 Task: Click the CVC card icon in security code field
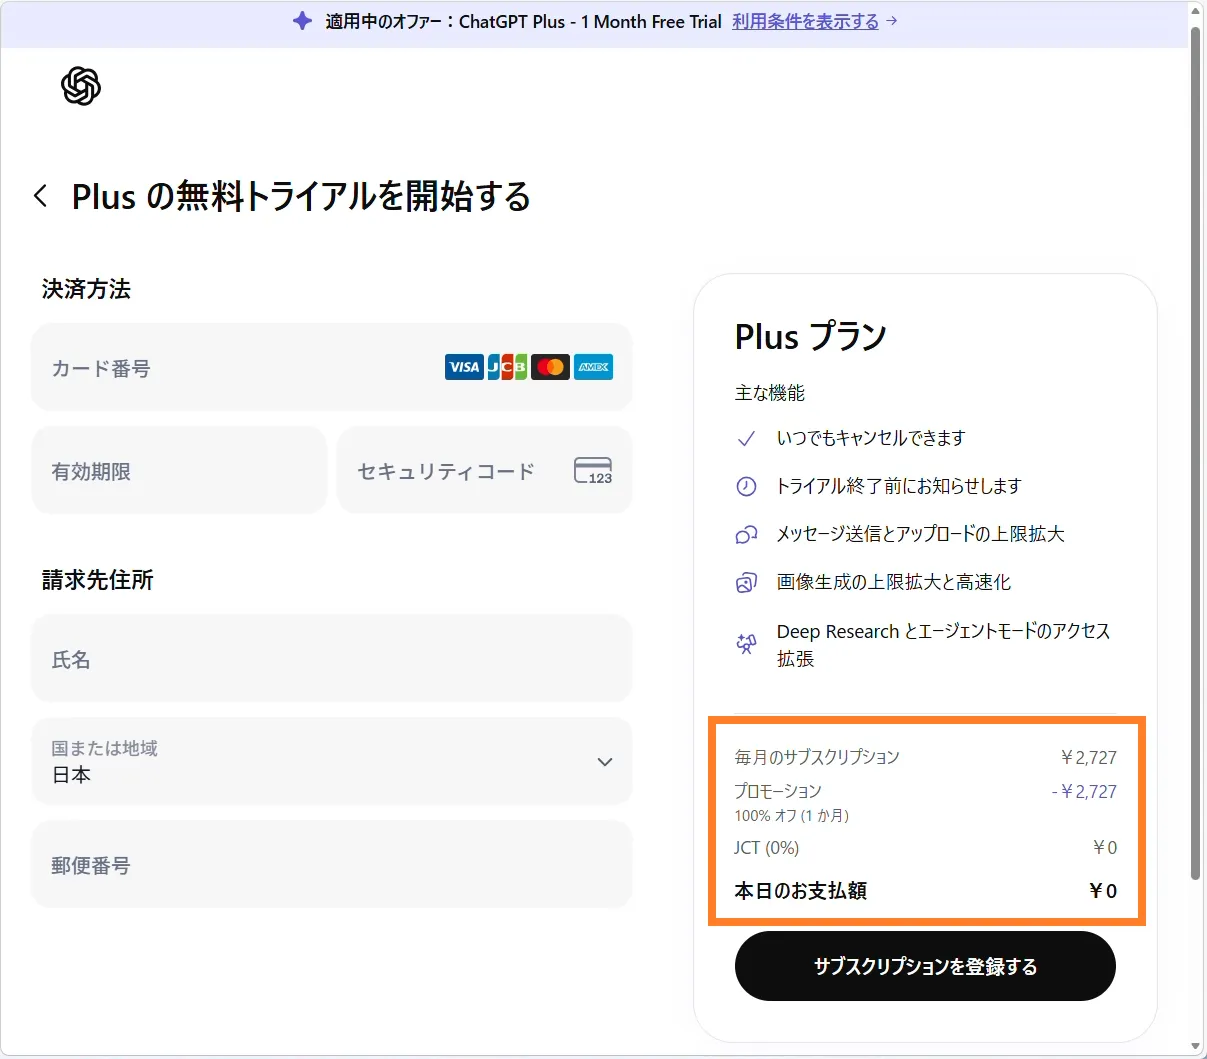[593, 471]
